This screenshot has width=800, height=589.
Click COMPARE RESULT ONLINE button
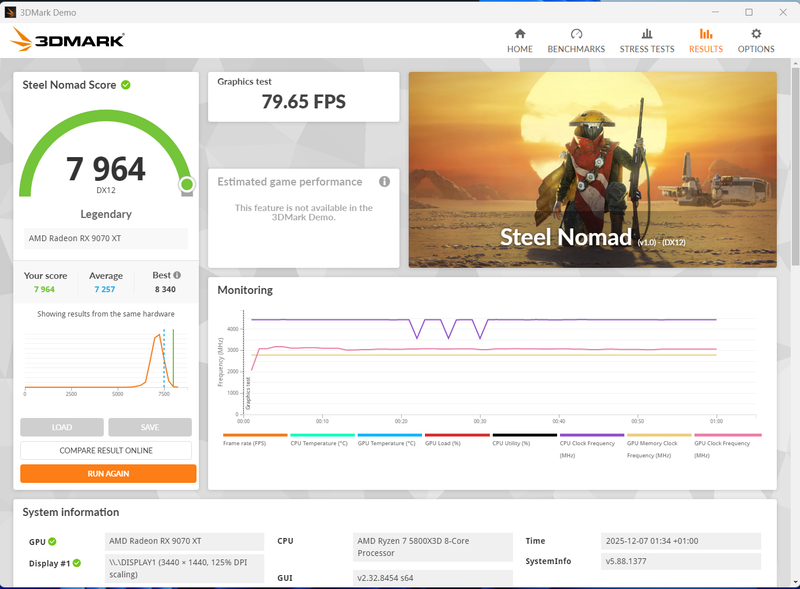coord(106,451)
